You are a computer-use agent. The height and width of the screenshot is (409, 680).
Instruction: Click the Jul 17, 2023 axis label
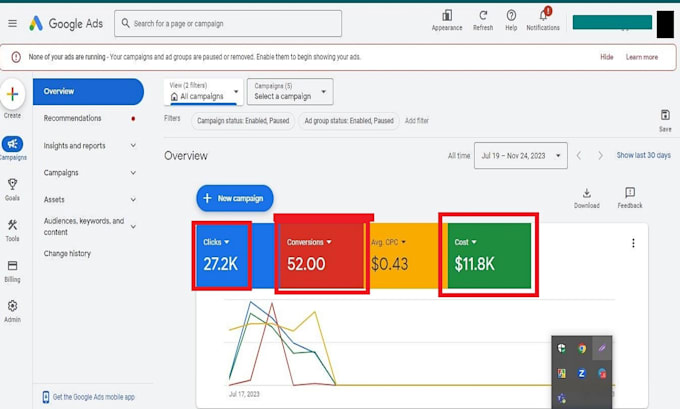point(244,394)
